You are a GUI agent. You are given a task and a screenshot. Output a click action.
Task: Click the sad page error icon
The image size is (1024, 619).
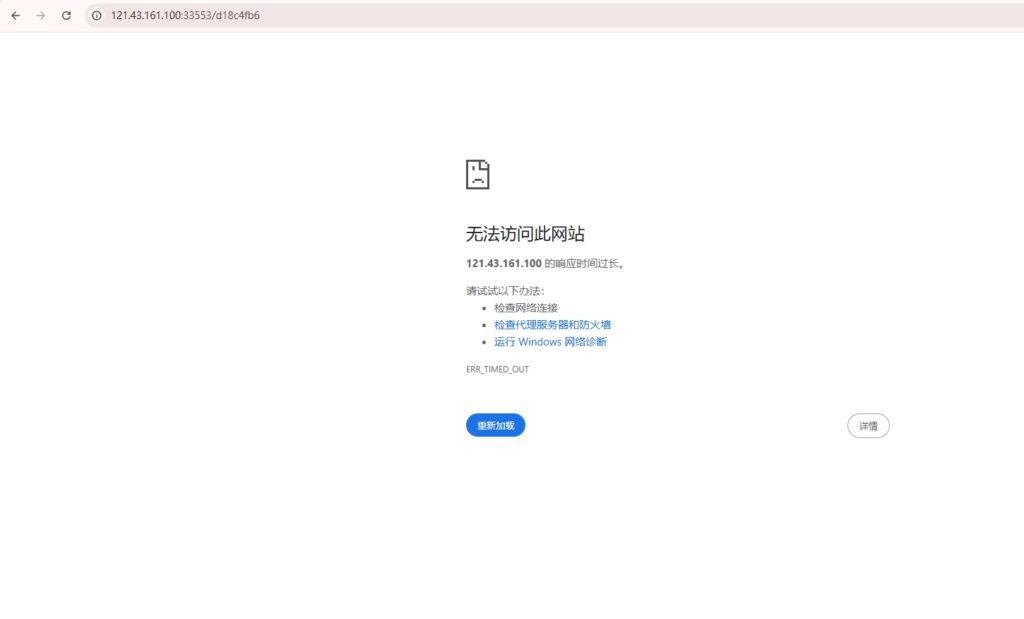[477, 174]
